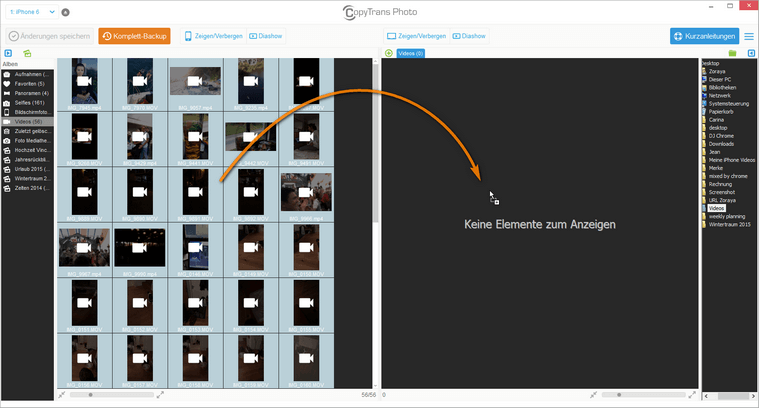
Task: Click the iPhone-side Zeigen/Verbergen button
Action: click(x=213, y=36)
